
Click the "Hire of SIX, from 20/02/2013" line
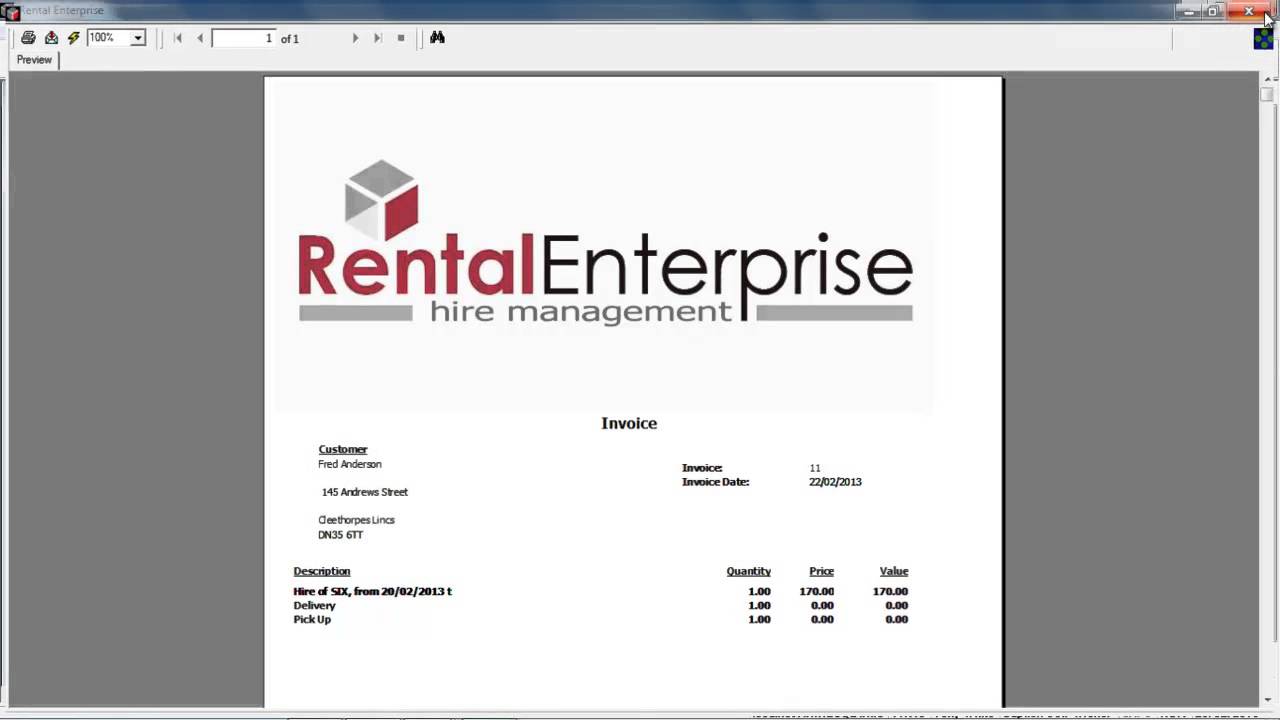372,592
